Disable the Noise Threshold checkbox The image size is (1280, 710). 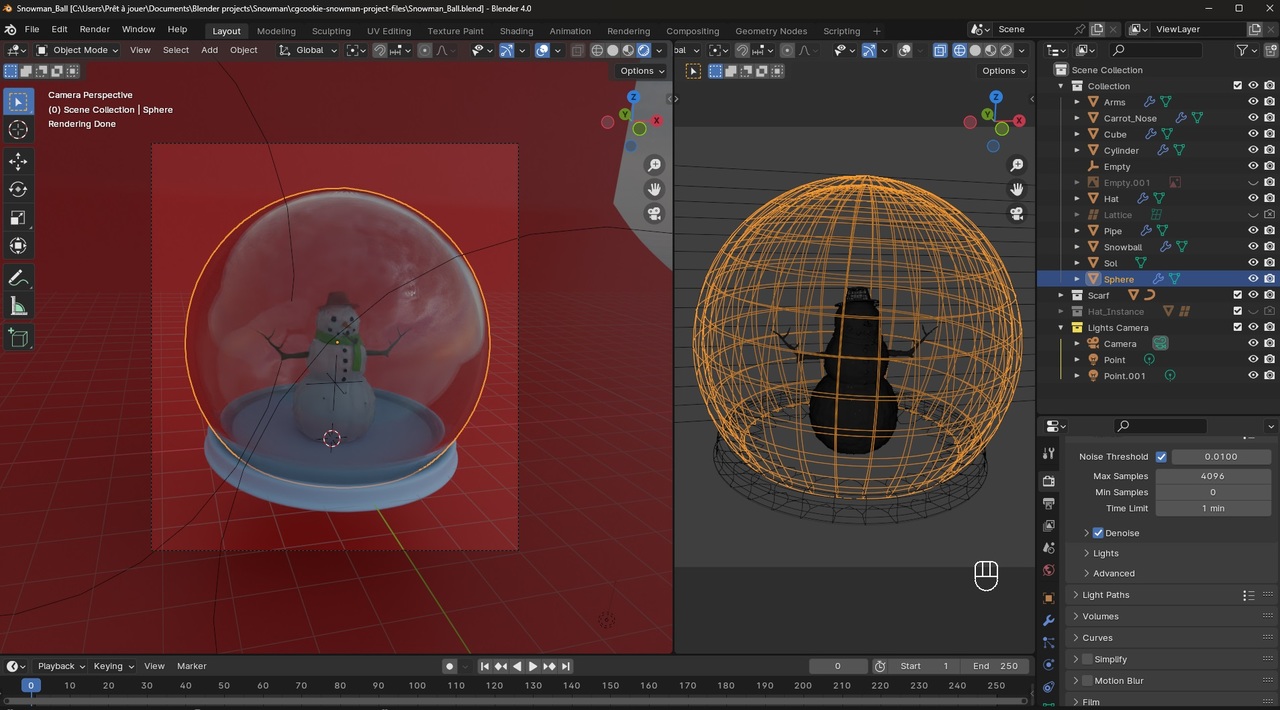click(x=1161, y=457)
